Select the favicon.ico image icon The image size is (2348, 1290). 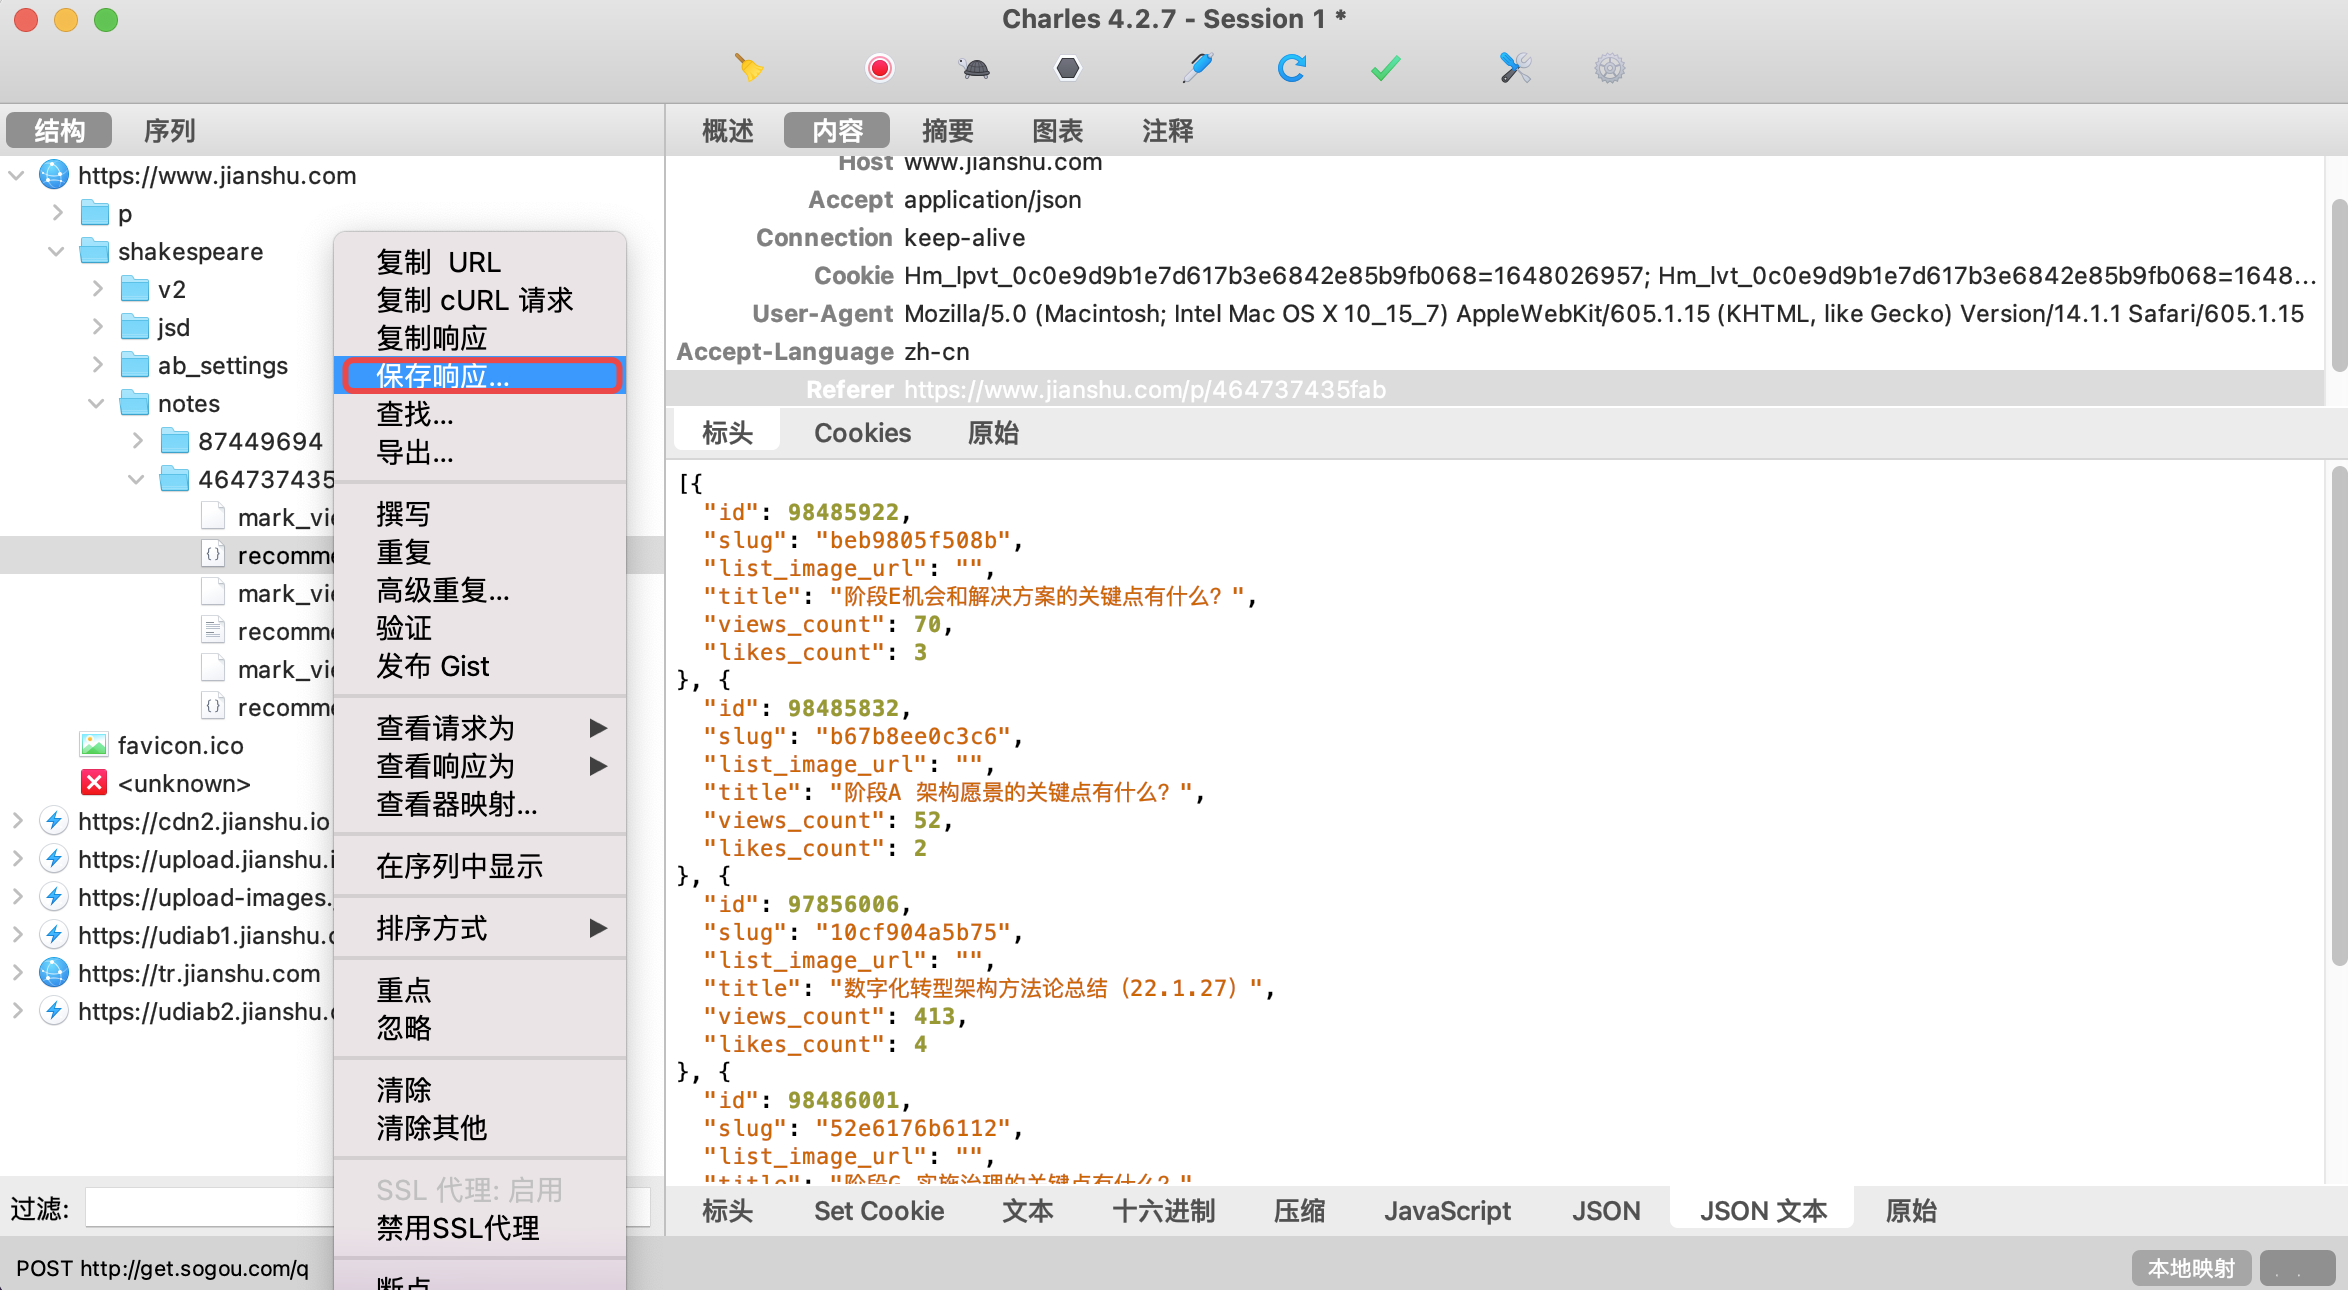(94, 745)
